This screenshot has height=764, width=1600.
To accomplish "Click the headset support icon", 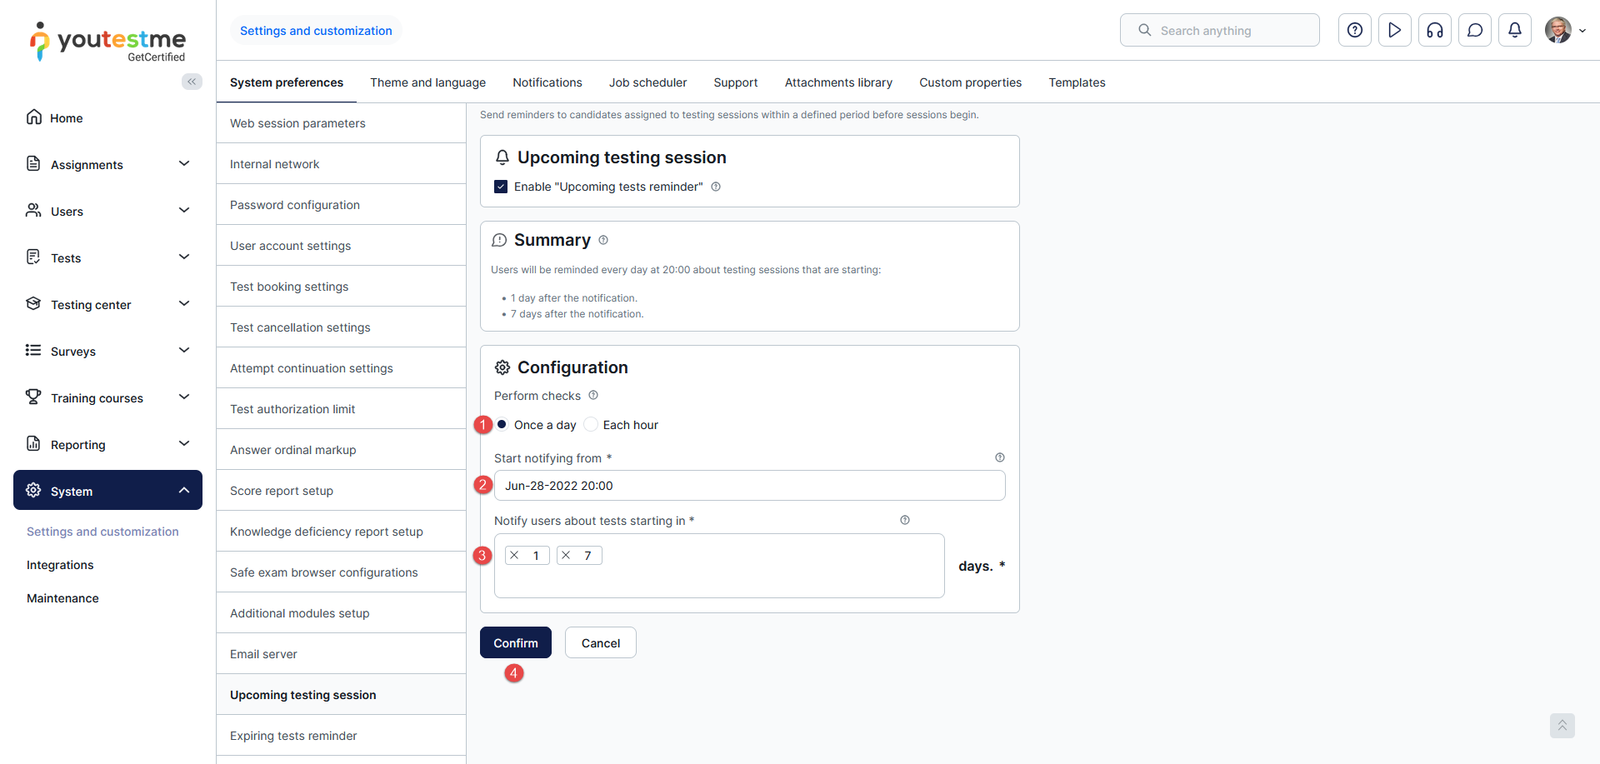I will click(x=1434, y=30).
